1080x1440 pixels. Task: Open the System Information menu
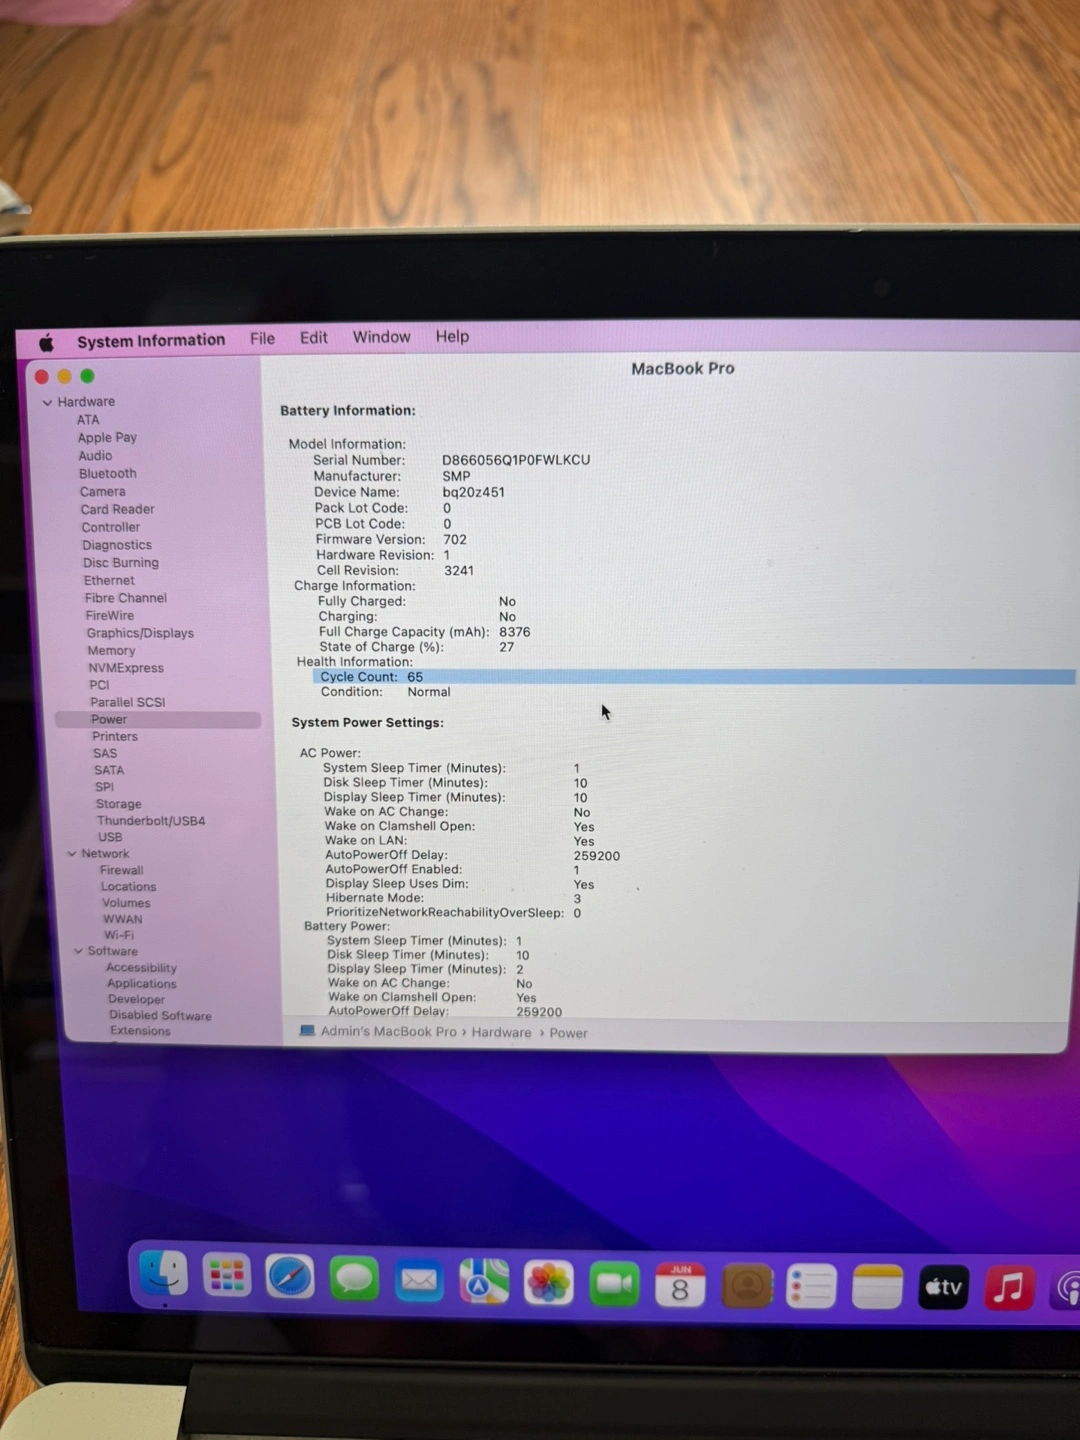pyautogui.click(x=151, y=340)
